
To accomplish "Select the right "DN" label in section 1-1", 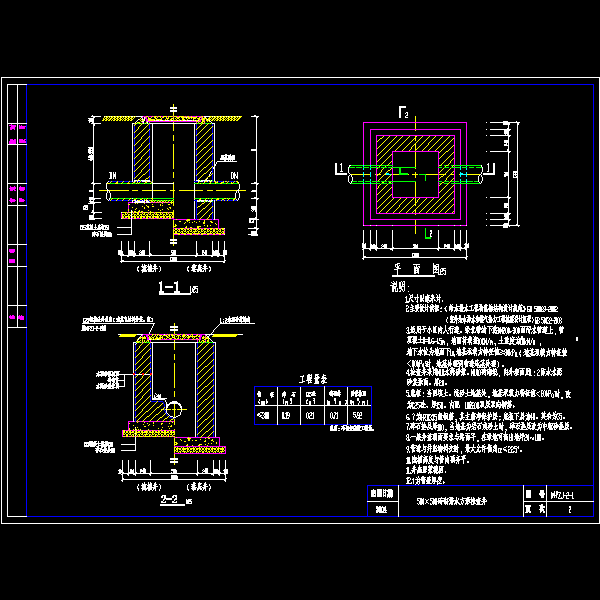I will point(234,175).
